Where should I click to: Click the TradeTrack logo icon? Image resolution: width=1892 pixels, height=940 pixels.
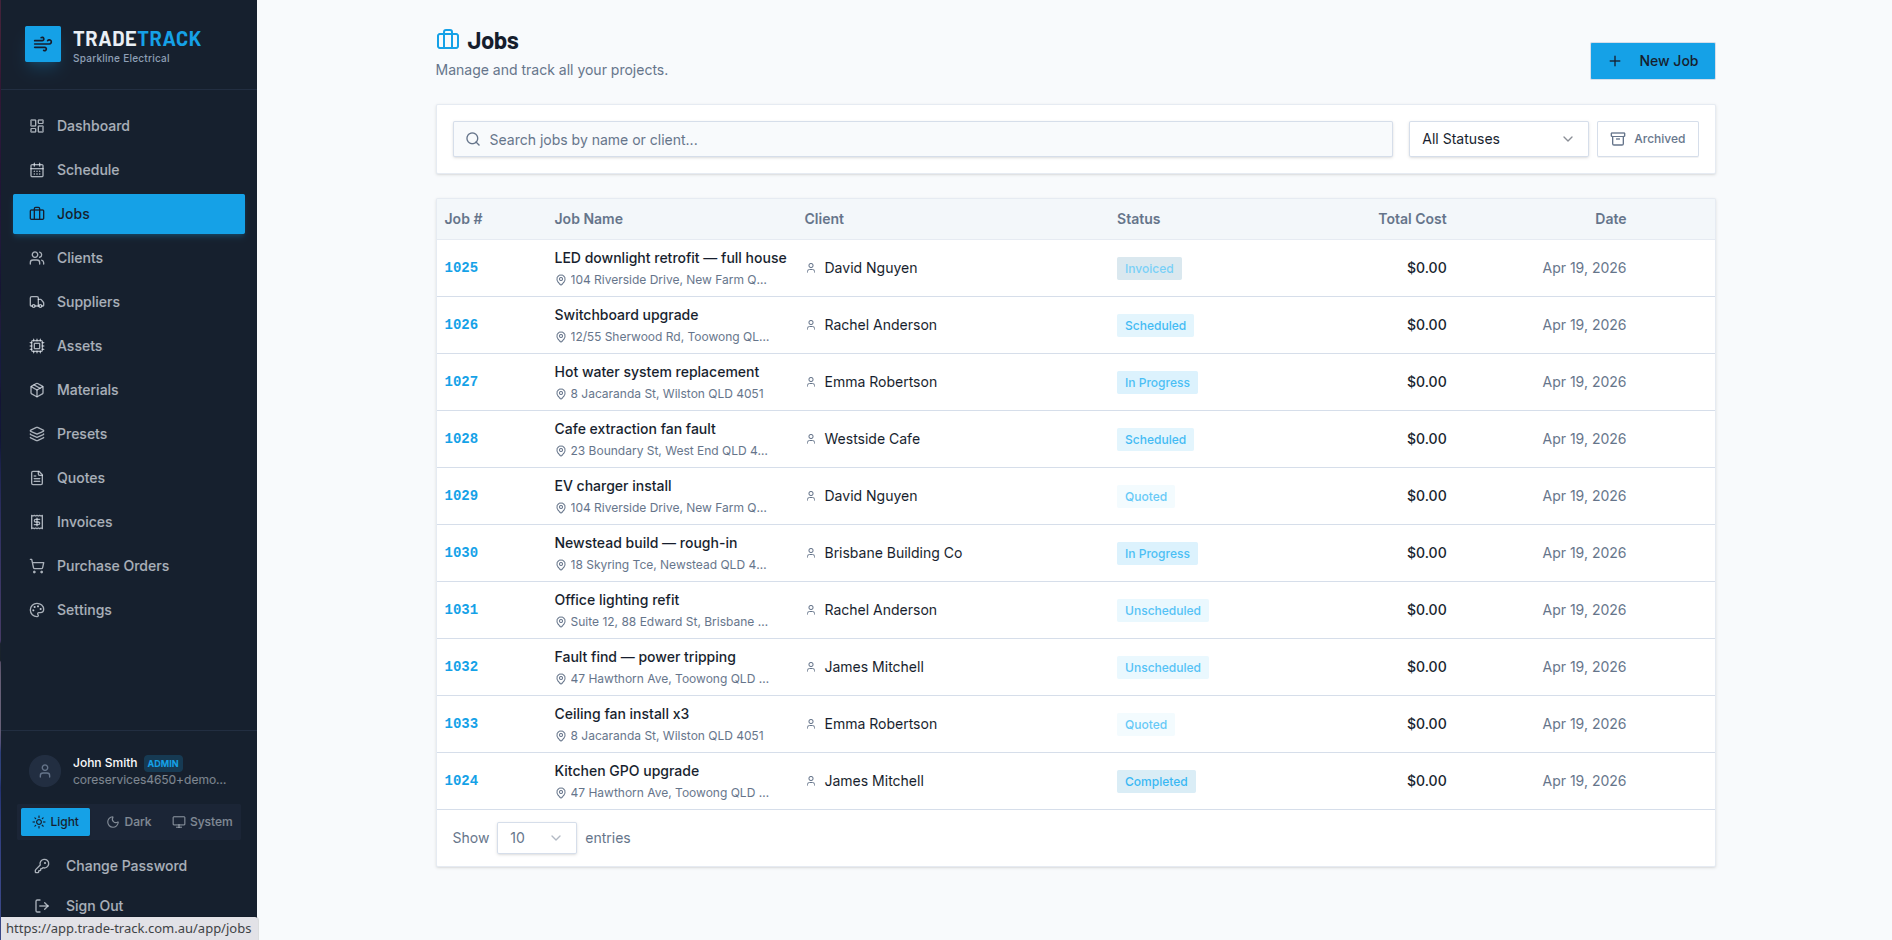point(43,45)
